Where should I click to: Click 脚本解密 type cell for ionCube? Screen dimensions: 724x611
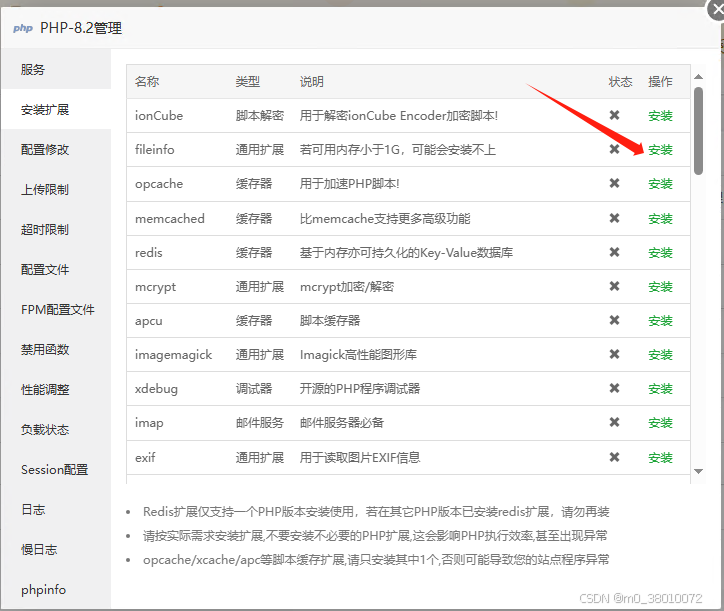(x=259, y=115)
